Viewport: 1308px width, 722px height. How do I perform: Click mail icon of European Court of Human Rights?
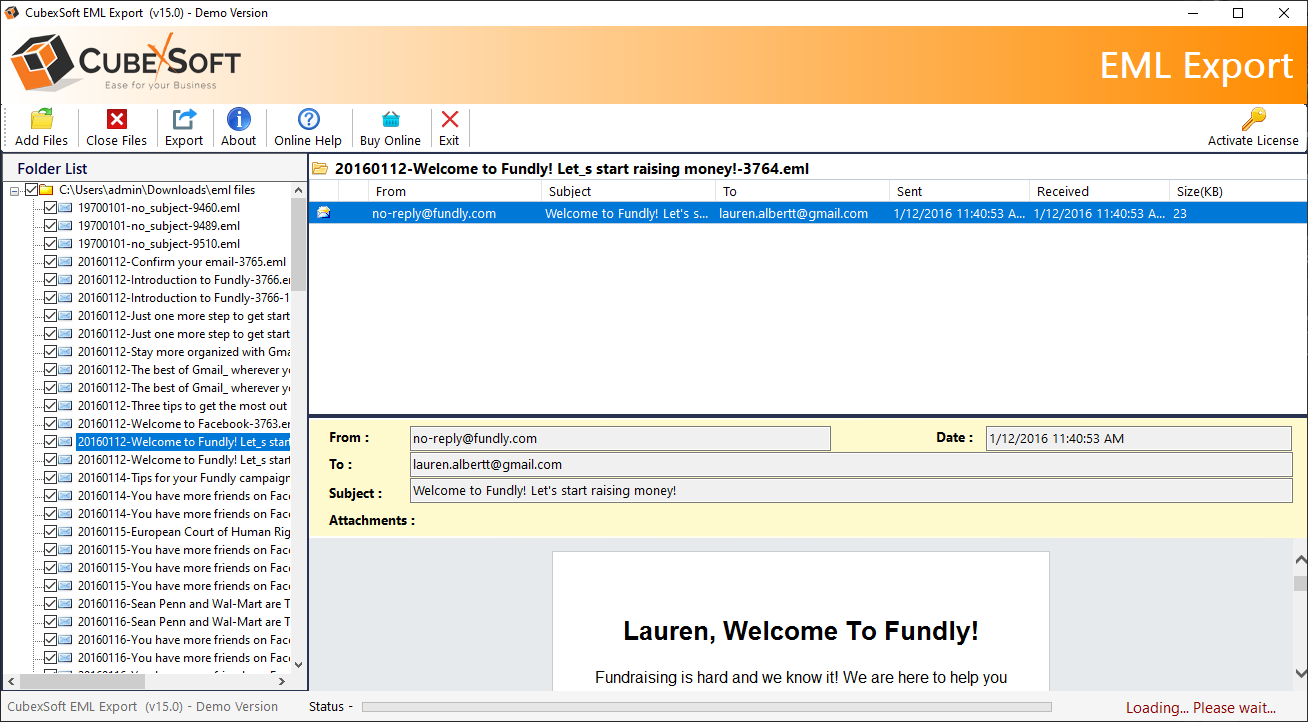(66, 532)
